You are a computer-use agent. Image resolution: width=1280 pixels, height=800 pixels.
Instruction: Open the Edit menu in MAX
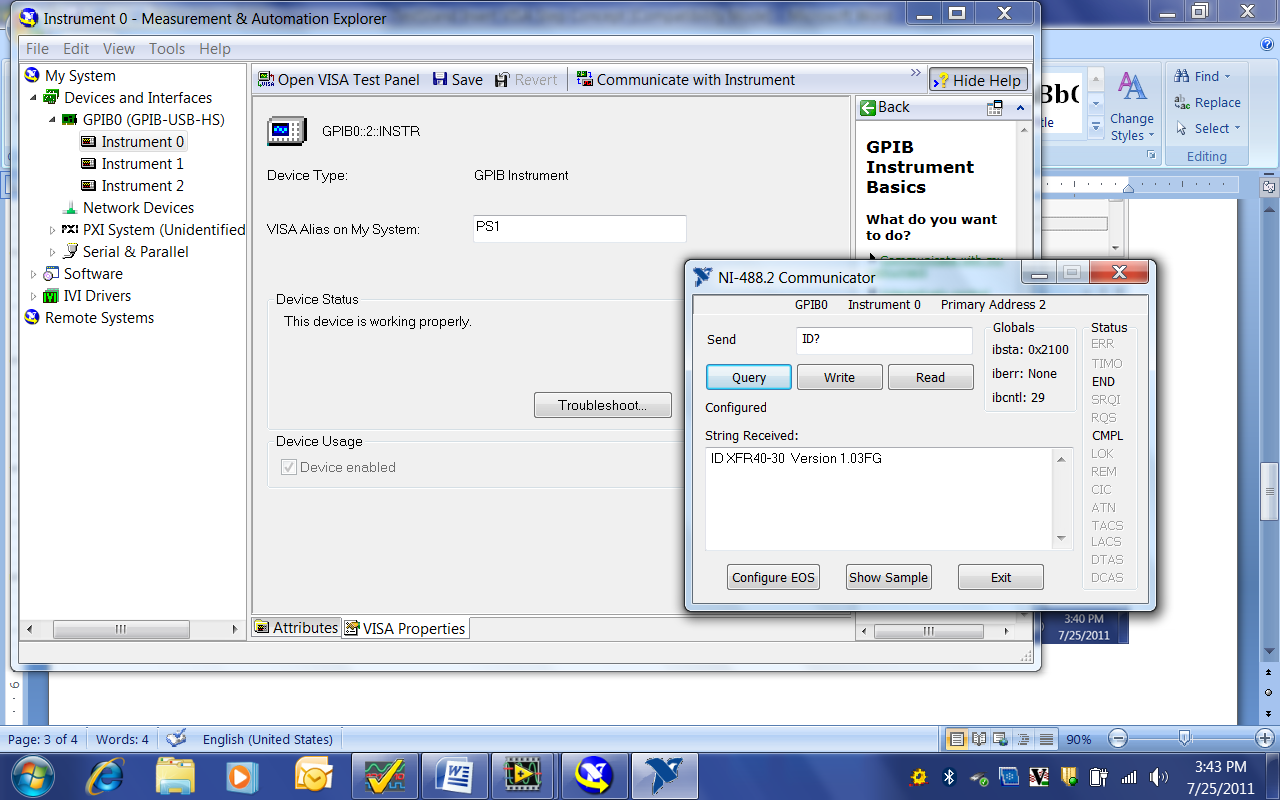76,49
